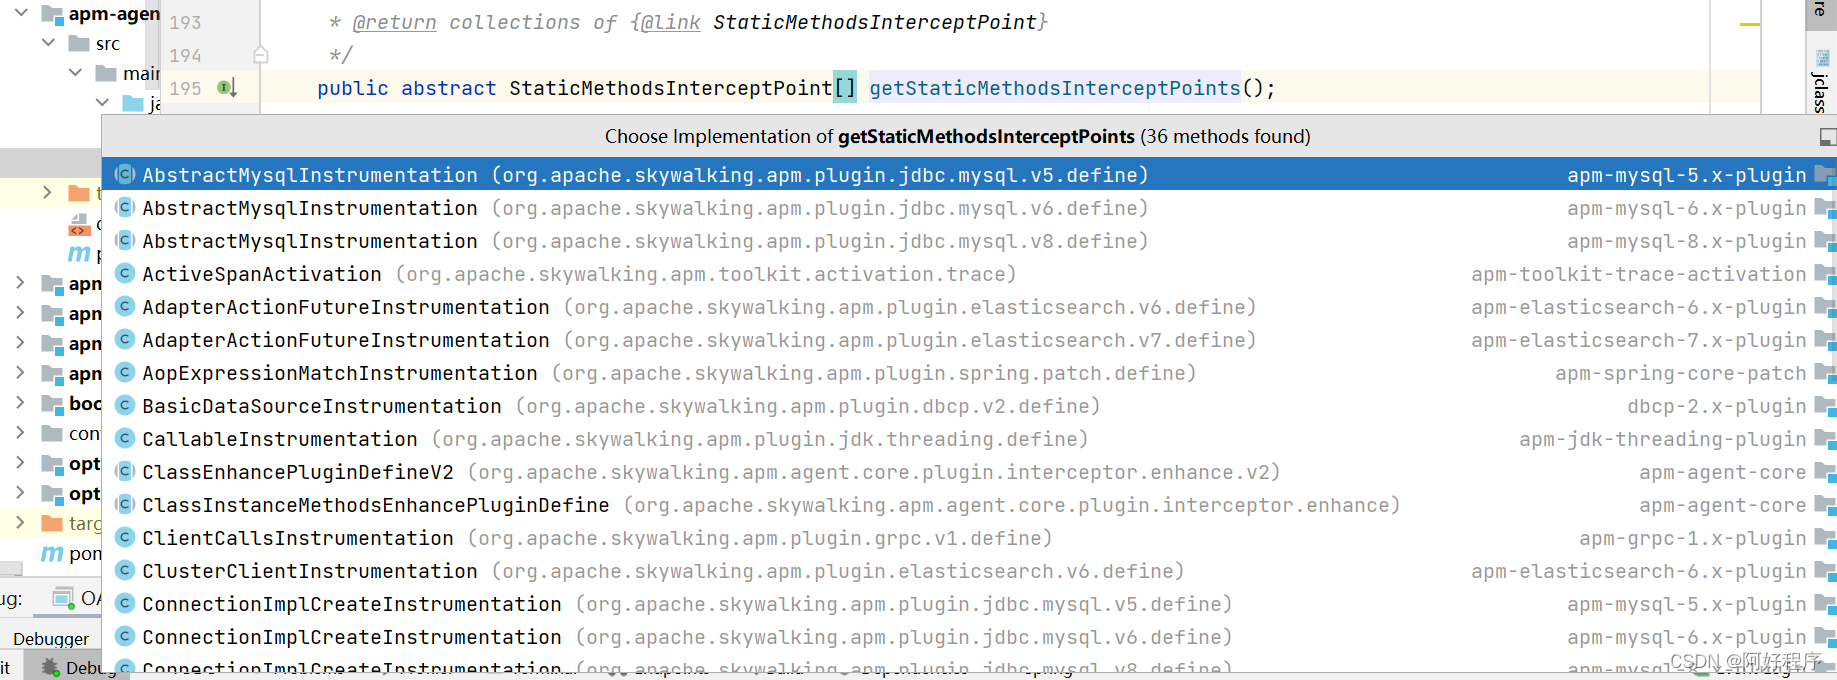Collapse the src folder node

point(48,42)
